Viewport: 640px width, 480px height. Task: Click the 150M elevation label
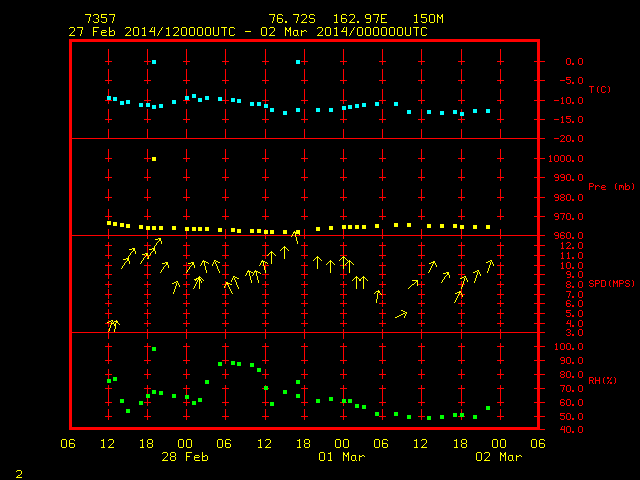428,19
